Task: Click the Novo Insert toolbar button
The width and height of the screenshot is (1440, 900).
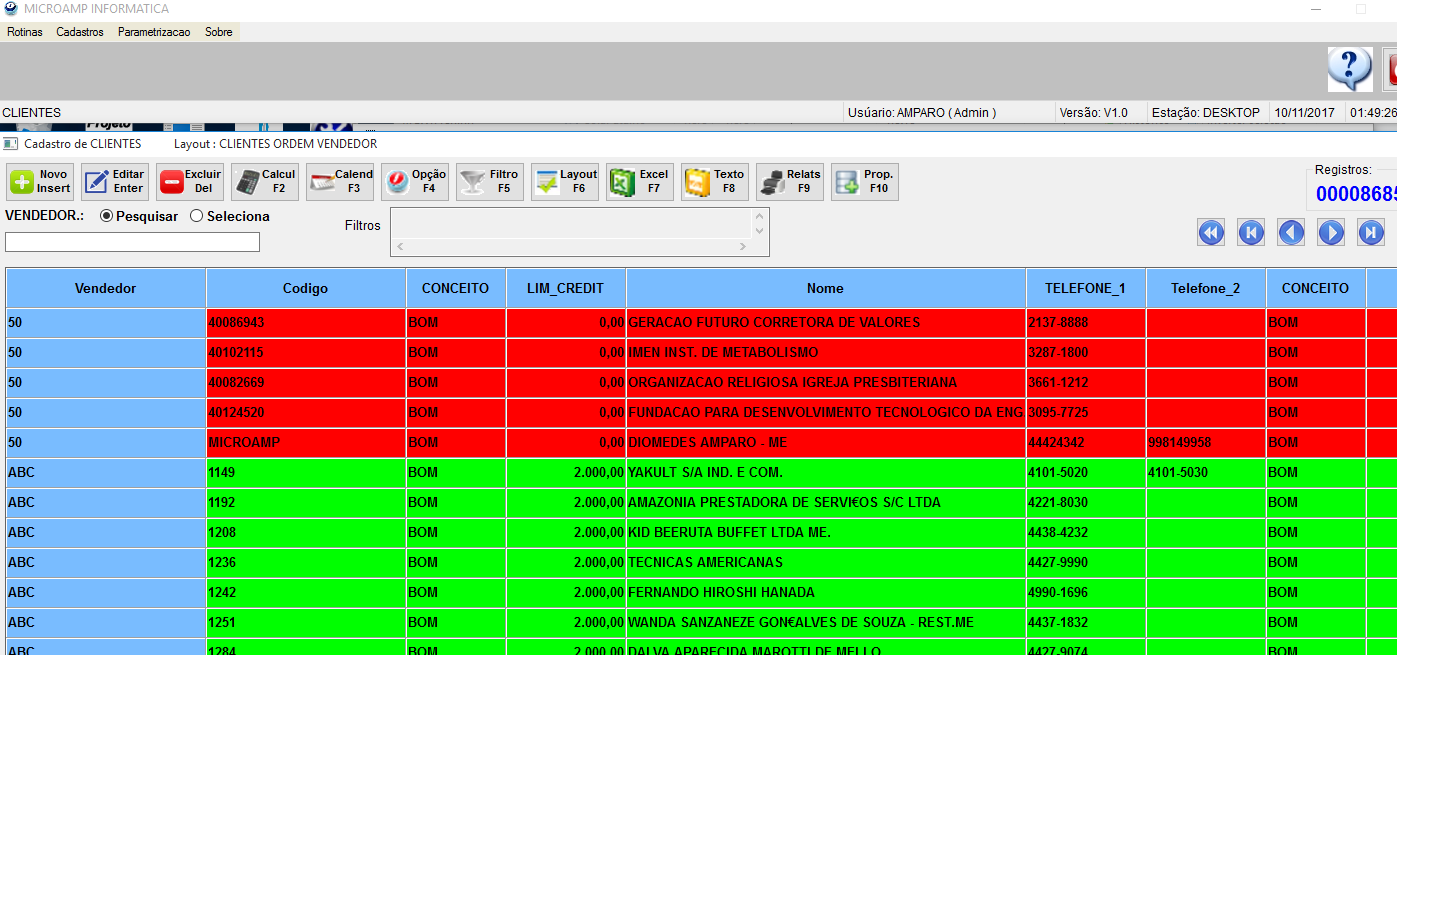Action: [40, 182]
